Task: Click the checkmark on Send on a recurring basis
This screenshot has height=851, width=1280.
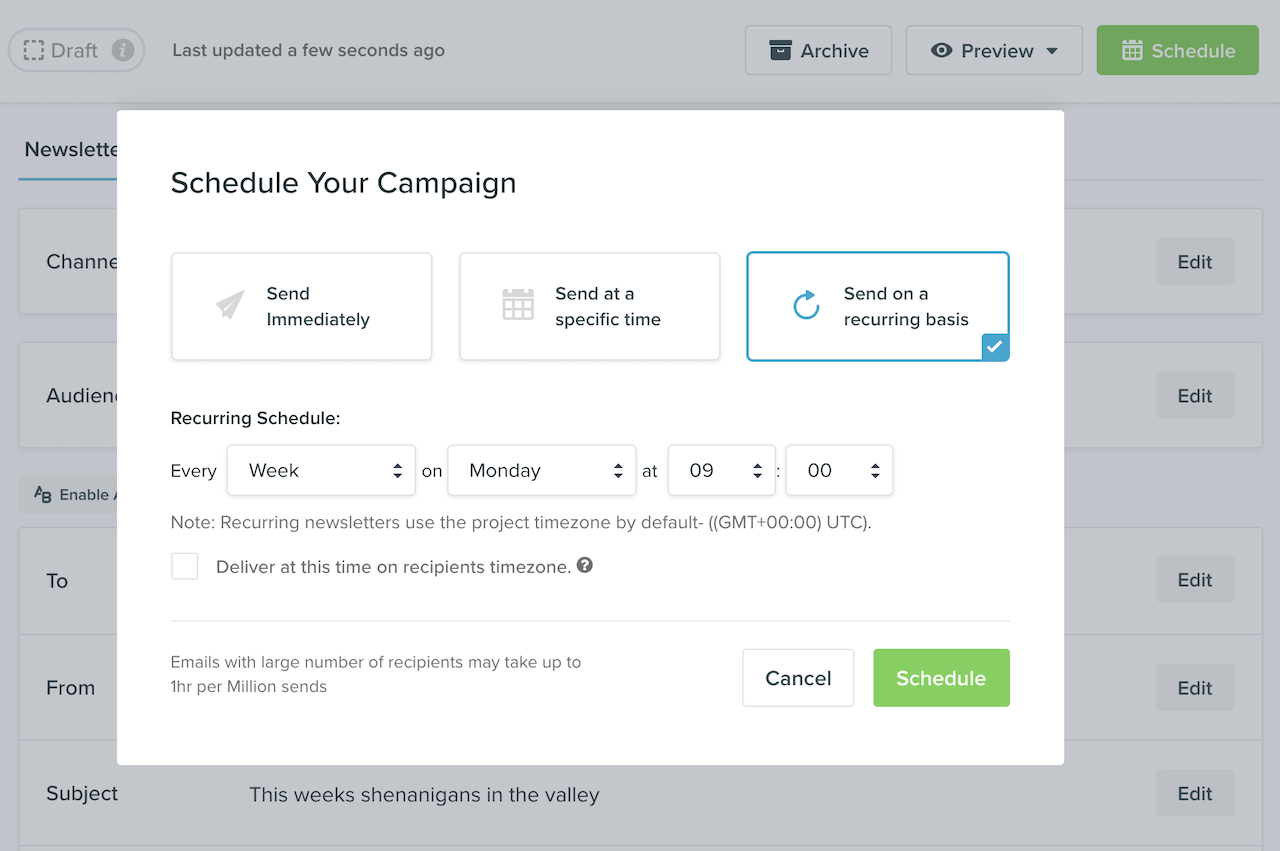Action: pos(994,347)
